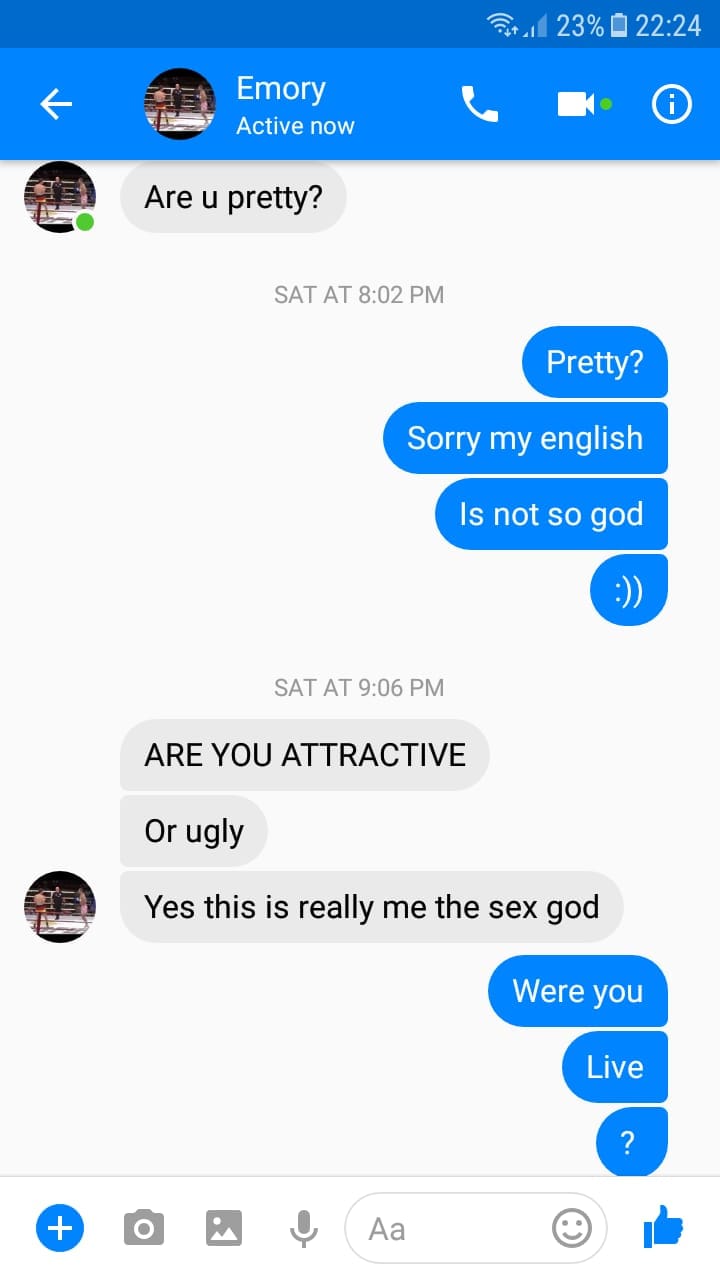Open the plus more-options menu

[60, 1227]
